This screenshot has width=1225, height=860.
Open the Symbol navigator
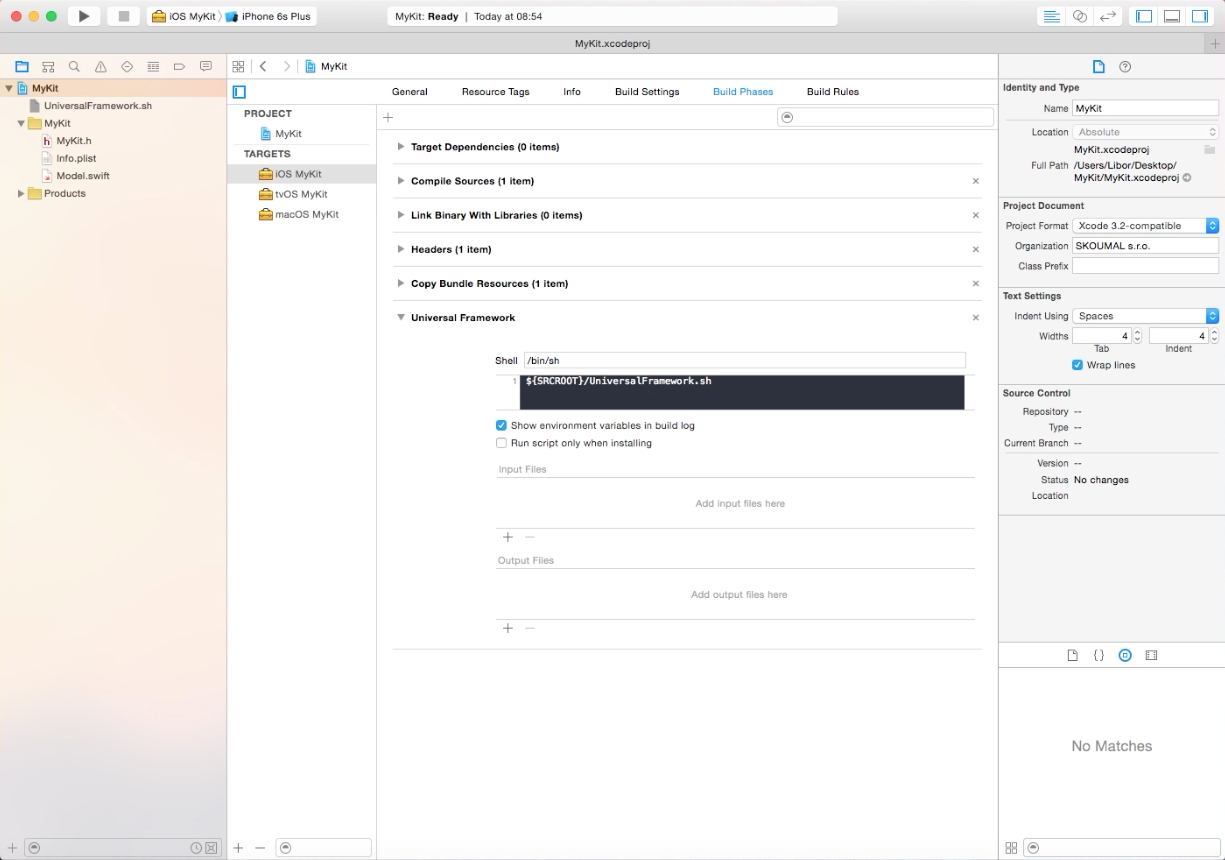(x=48, y=67)
